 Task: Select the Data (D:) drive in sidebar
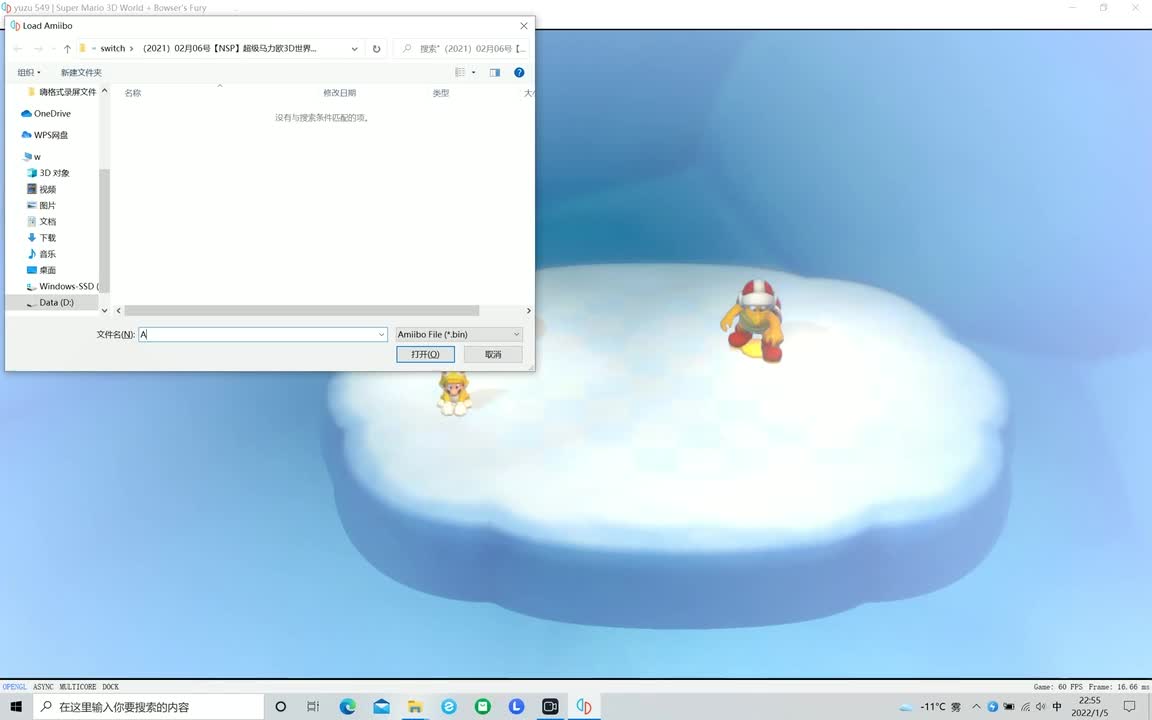(x=50, y=302)
